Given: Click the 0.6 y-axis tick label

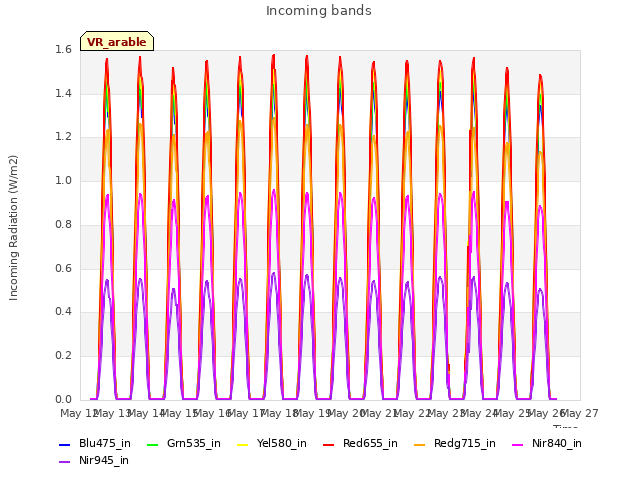Looking at the screenshot, I should pos(63,268).
